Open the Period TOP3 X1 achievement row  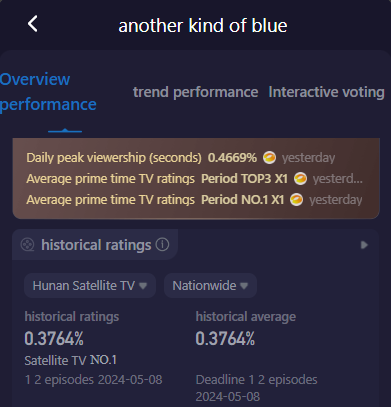[194, 179]
